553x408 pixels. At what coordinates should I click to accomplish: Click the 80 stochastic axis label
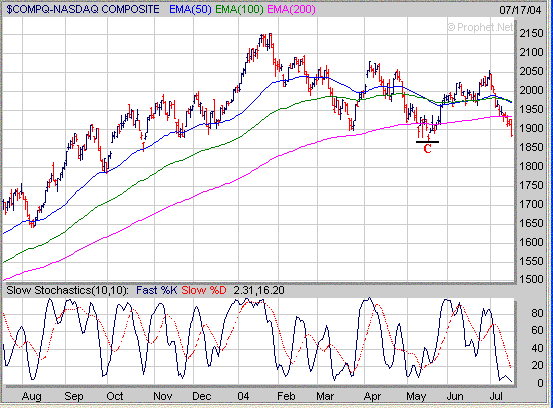(537, 313)
